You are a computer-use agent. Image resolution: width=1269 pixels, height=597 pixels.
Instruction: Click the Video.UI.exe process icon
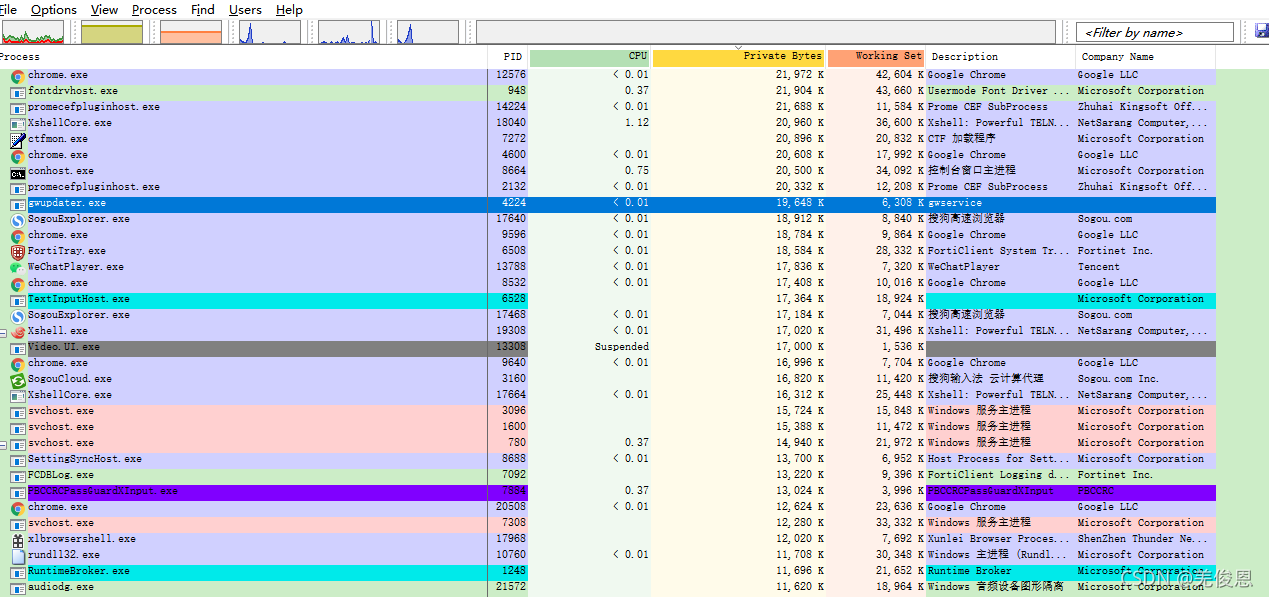coord(18,347)
